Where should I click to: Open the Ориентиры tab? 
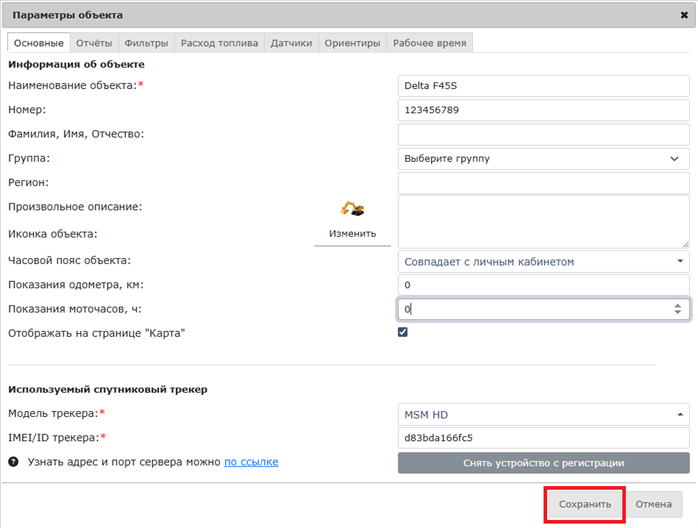[x=352, y=43]
